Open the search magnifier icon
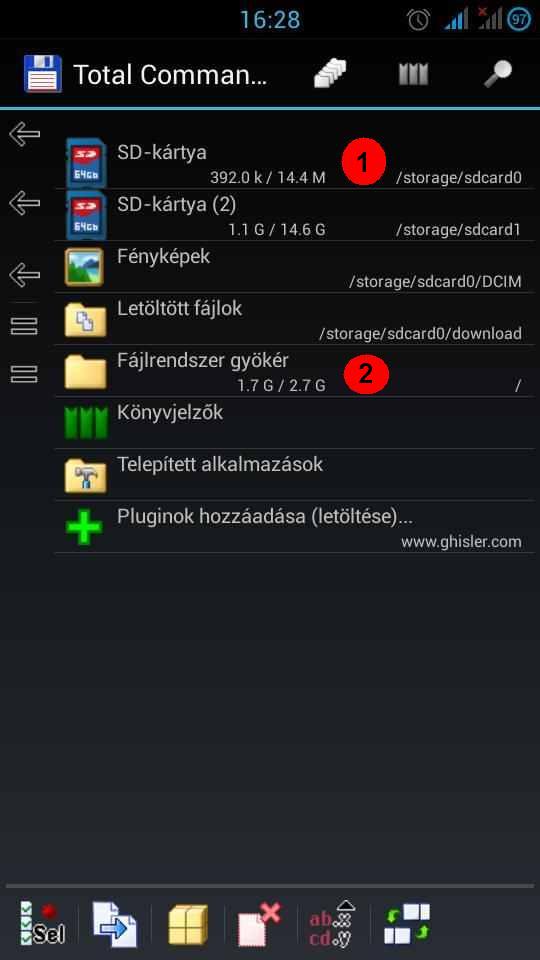This screenshot has width=540, height=960. tap(498, 74)
